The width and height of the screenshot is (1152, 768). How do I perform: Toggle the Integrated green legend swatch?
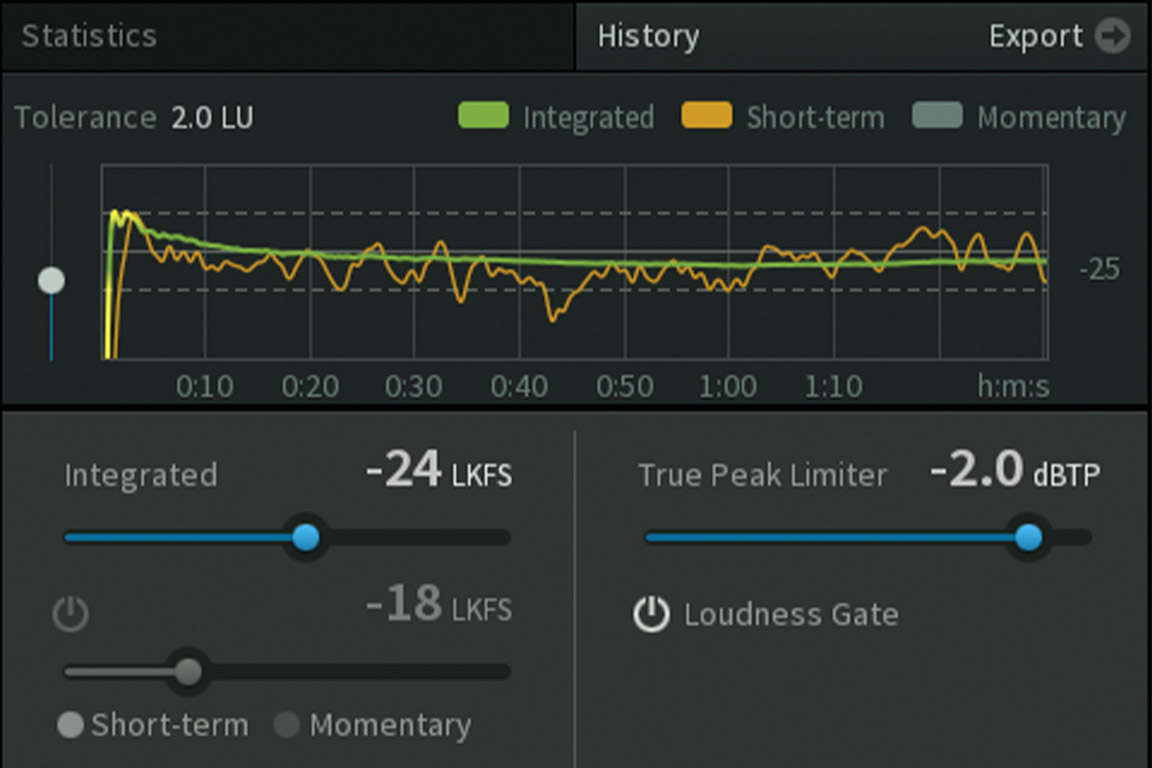[x=483, y=117]
